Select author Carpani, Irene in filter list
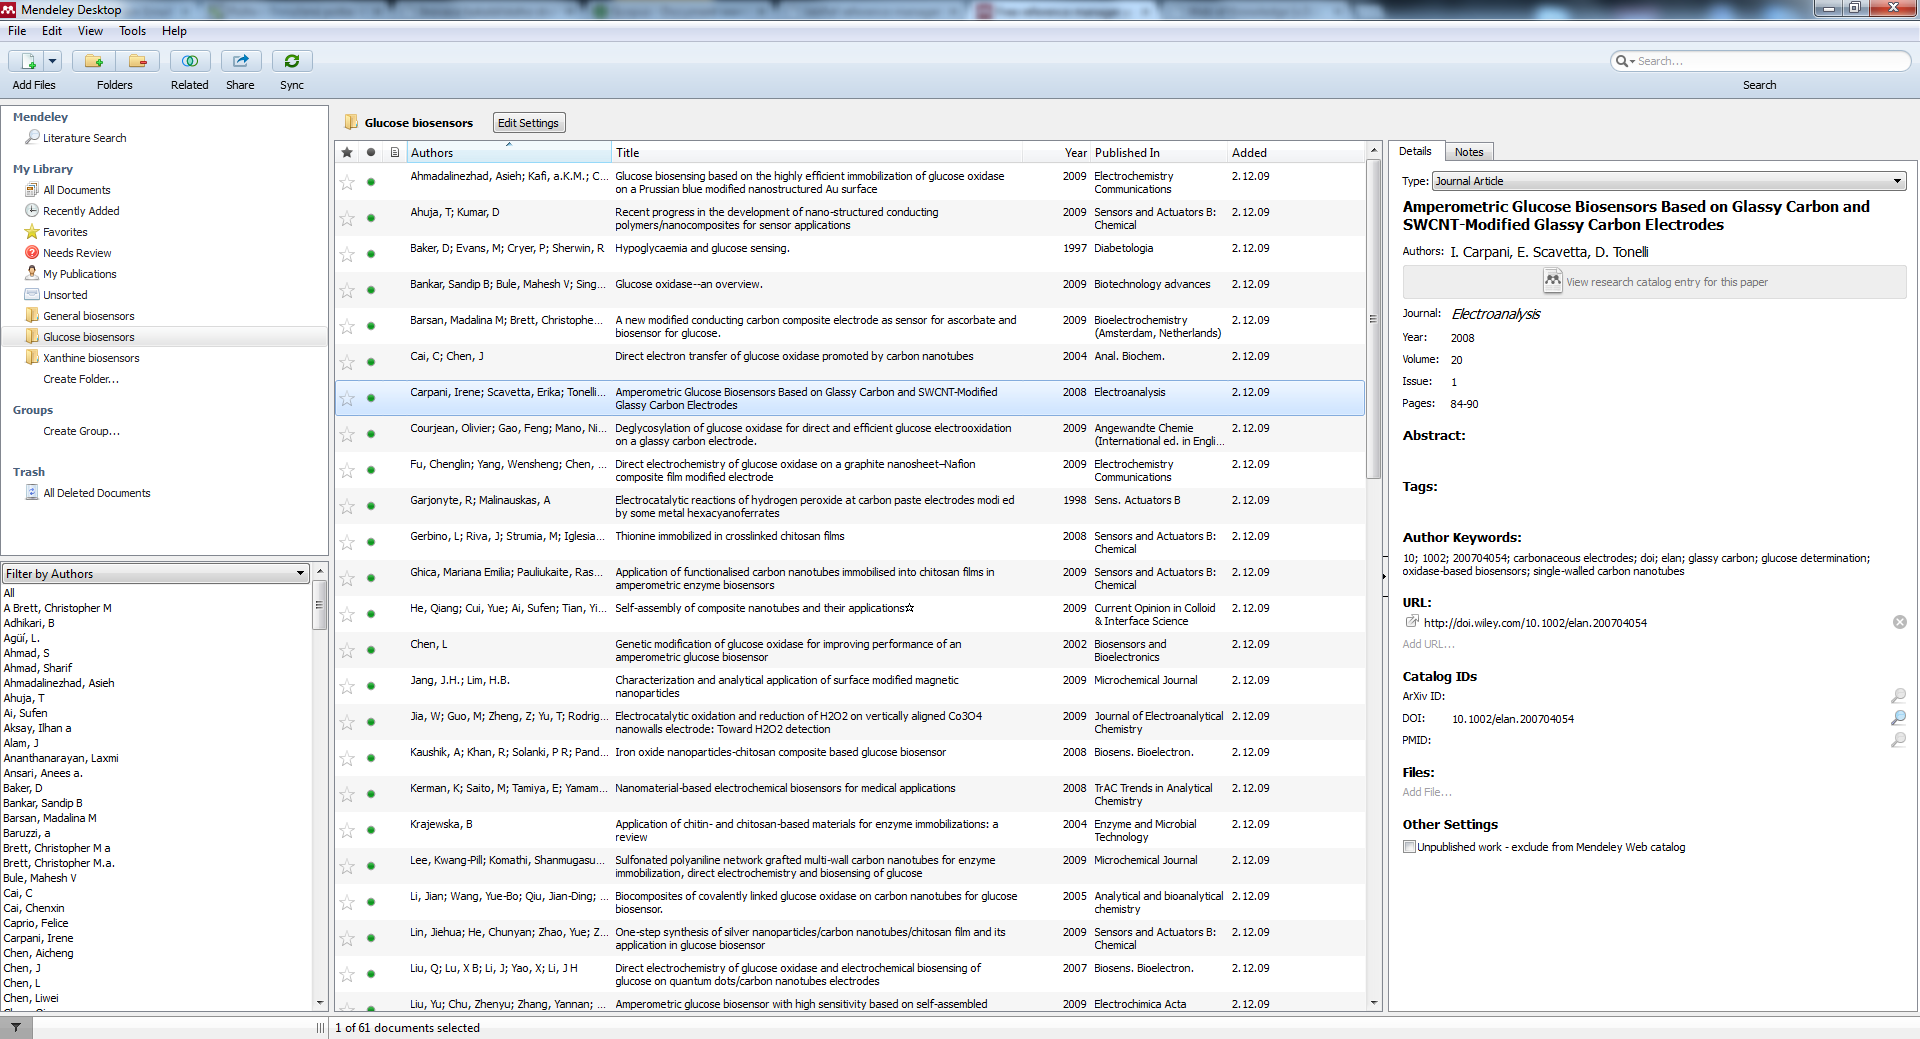1920x1039 pixels. pyautogui.click(x=38, y=938)
